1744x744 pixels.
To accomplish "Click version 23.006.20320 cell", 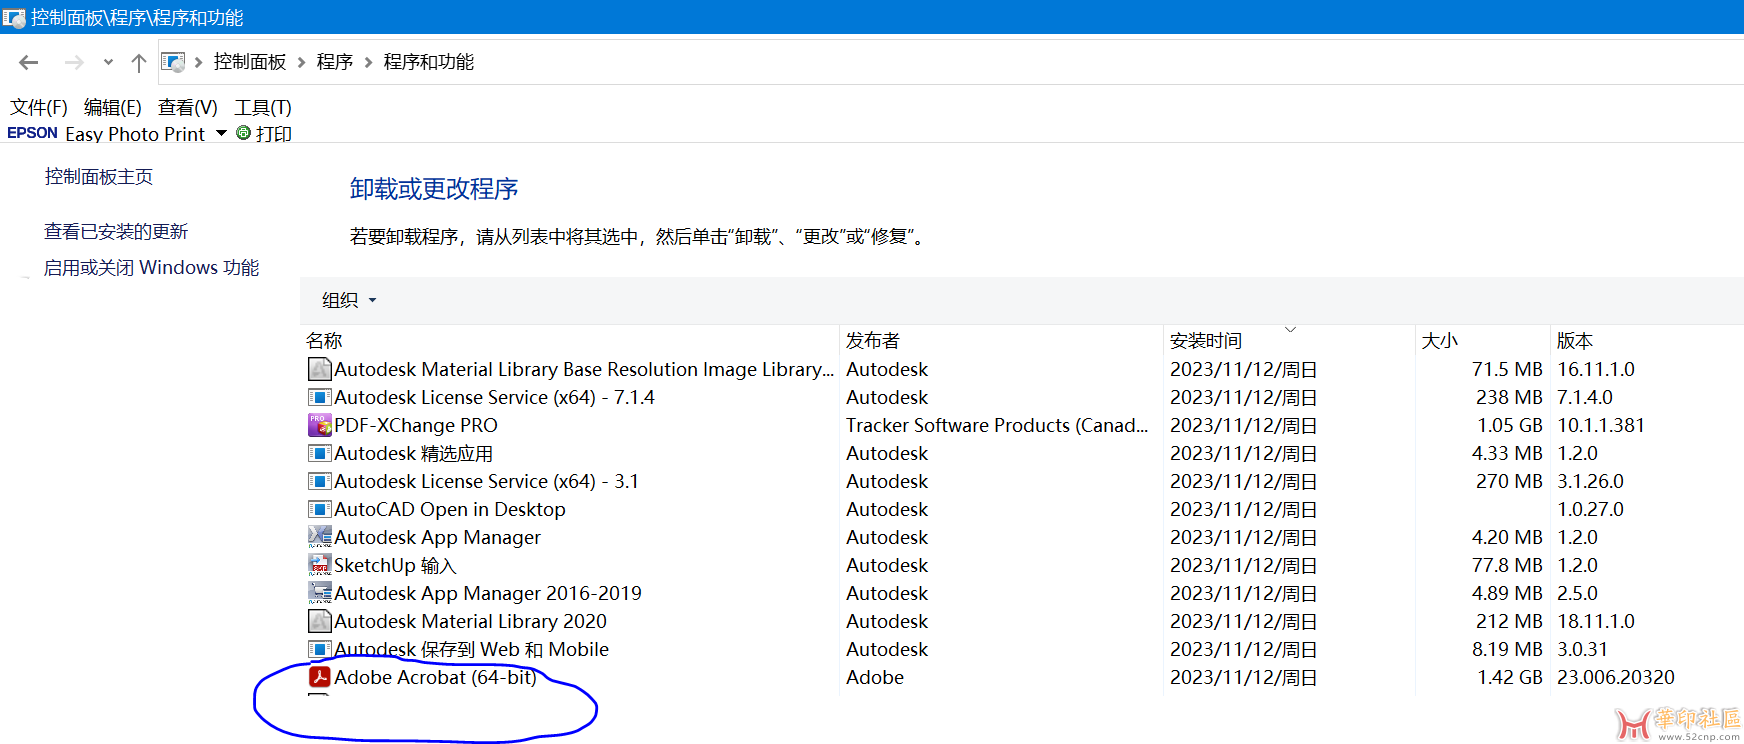I will pyautogui.click(x=1616, y=677).
